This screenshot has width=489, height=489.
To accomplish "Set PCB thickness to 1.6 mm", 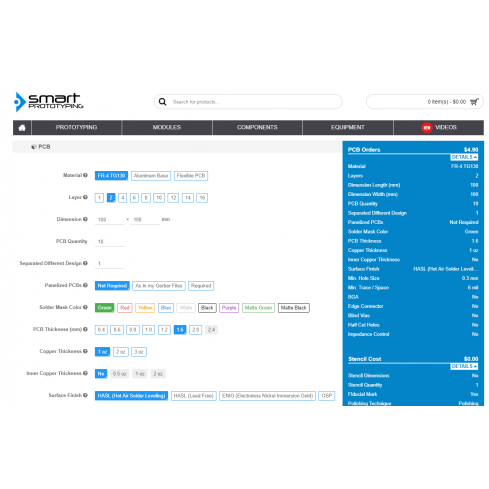I will (x=180, y=330).
